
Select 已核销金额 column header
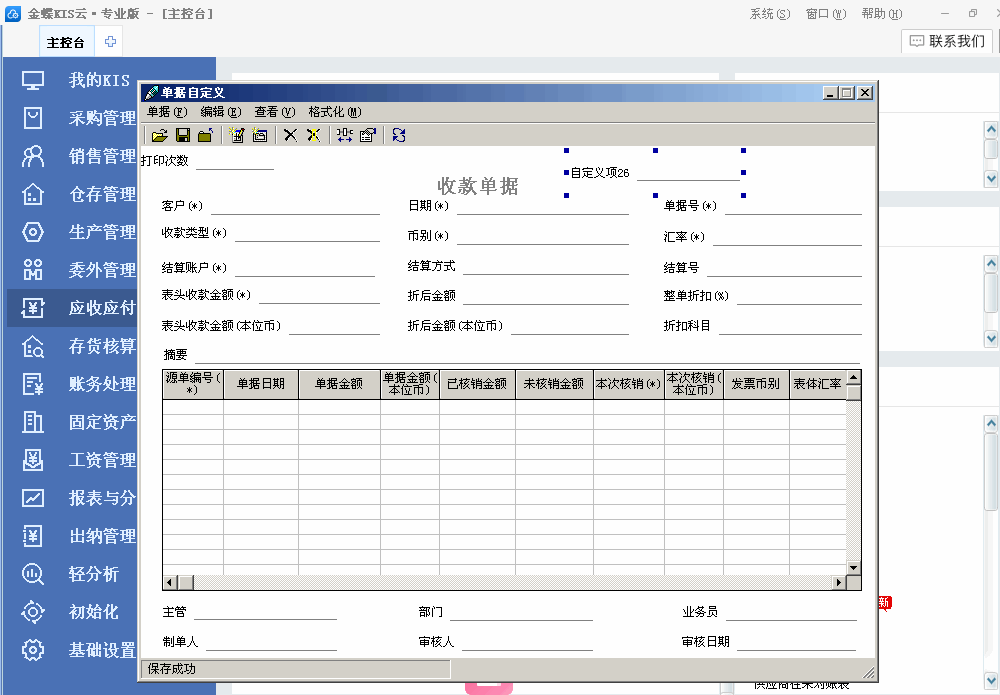click(x=477, y=384)
